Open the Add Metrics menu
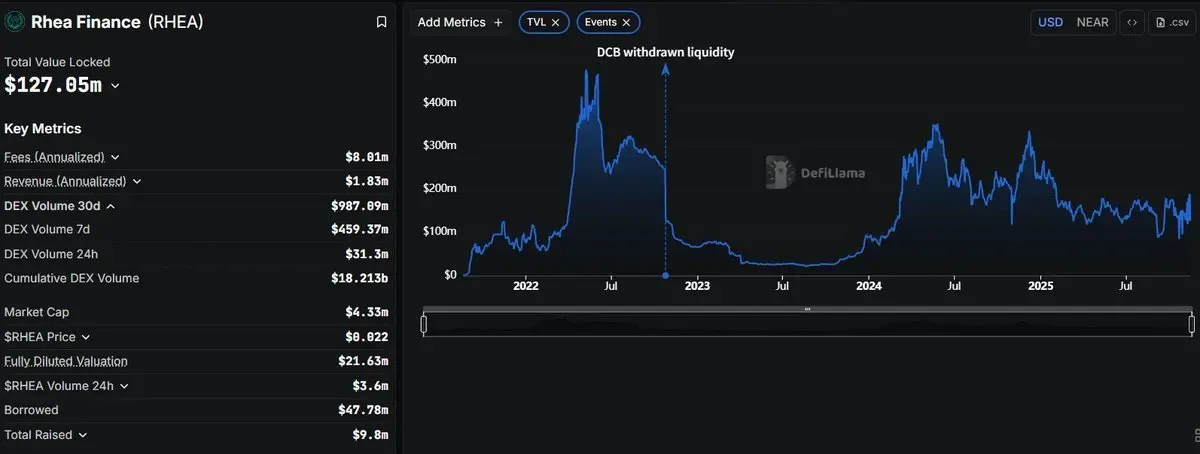 point(460,22)
